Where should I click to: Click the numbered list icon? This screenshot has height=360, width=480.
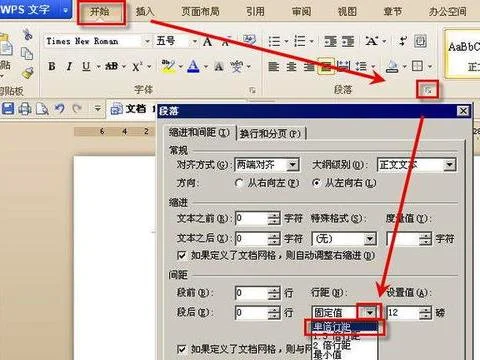pyautogui.click(x=300, y=41)
